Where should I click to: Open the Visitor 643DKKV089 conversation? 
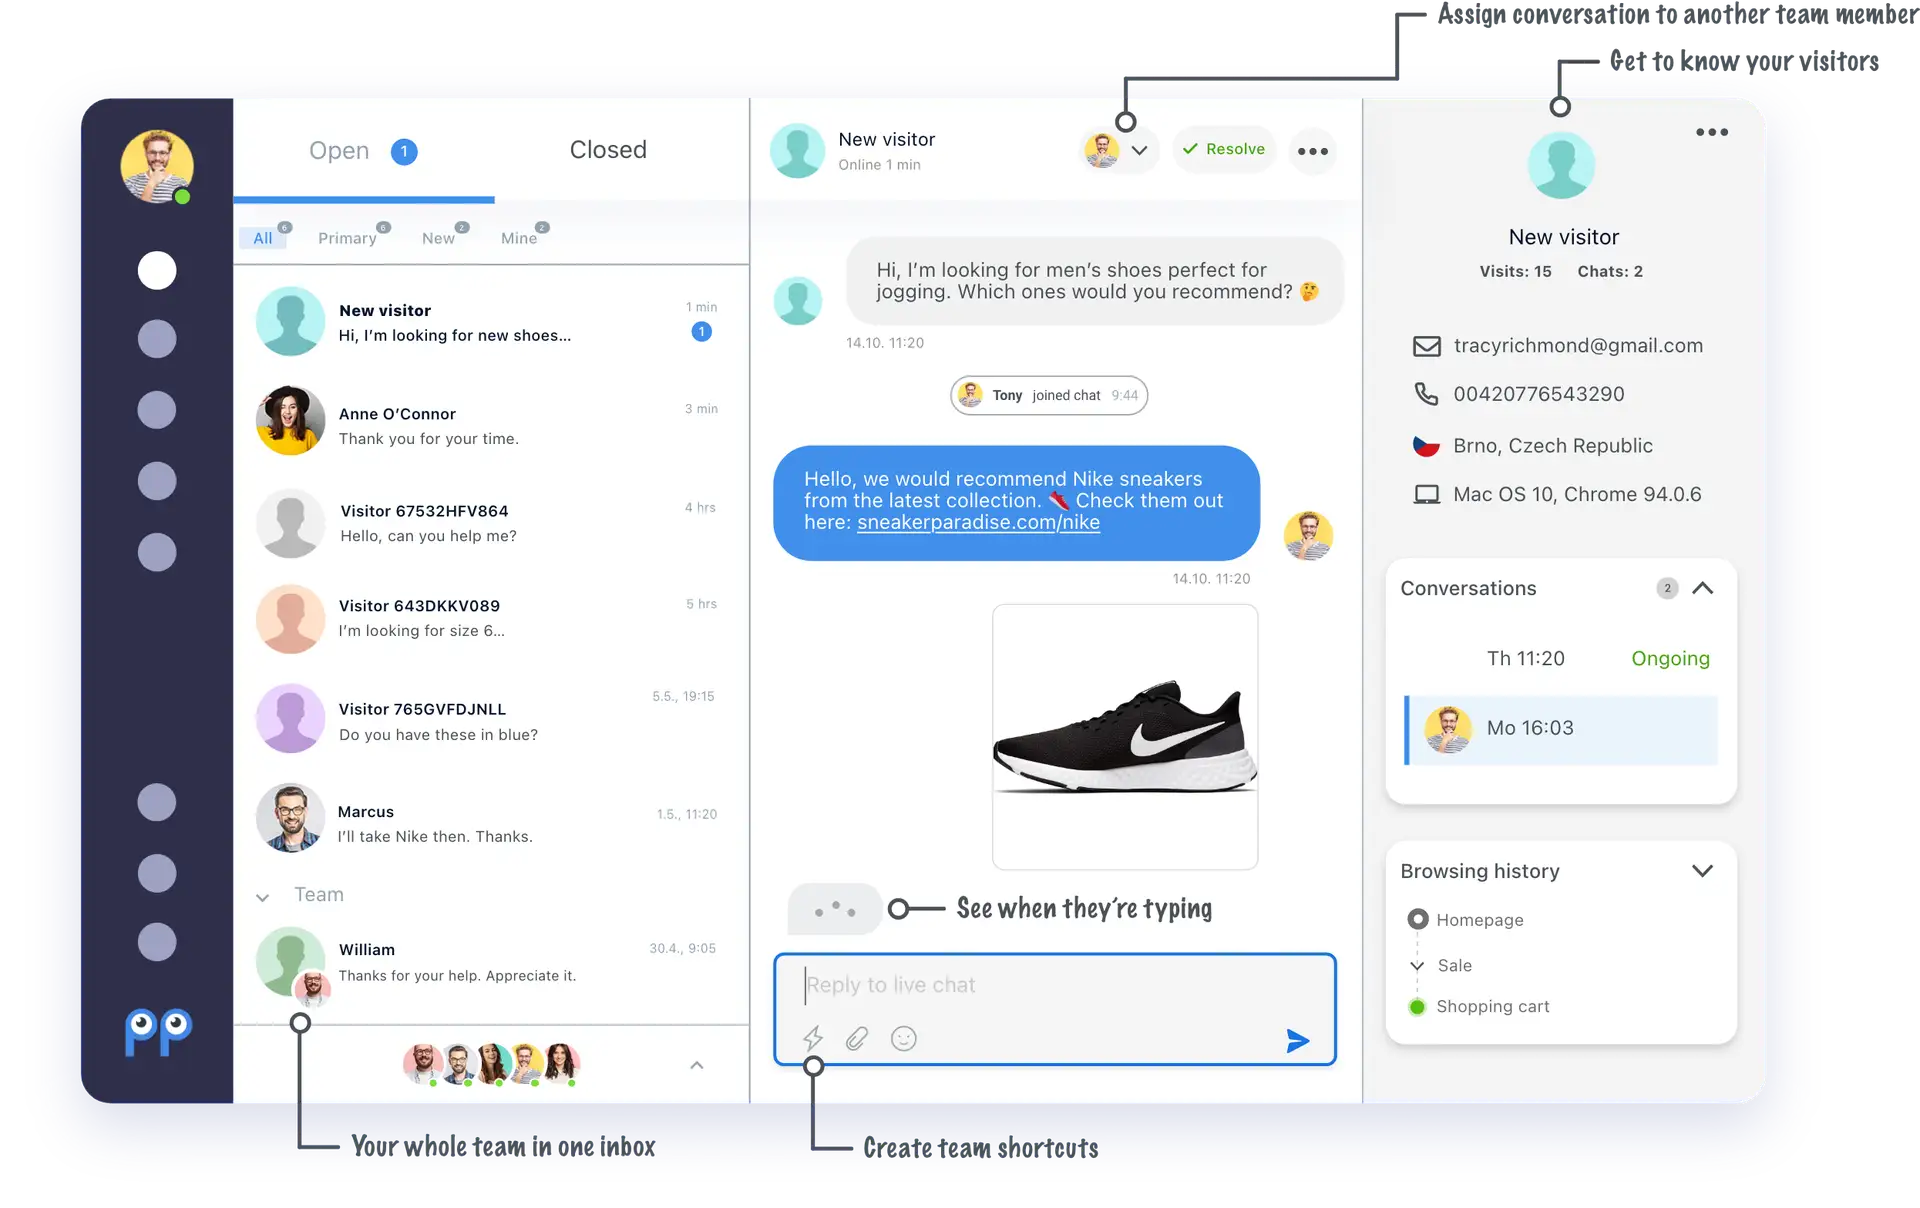tap(491, 619)
